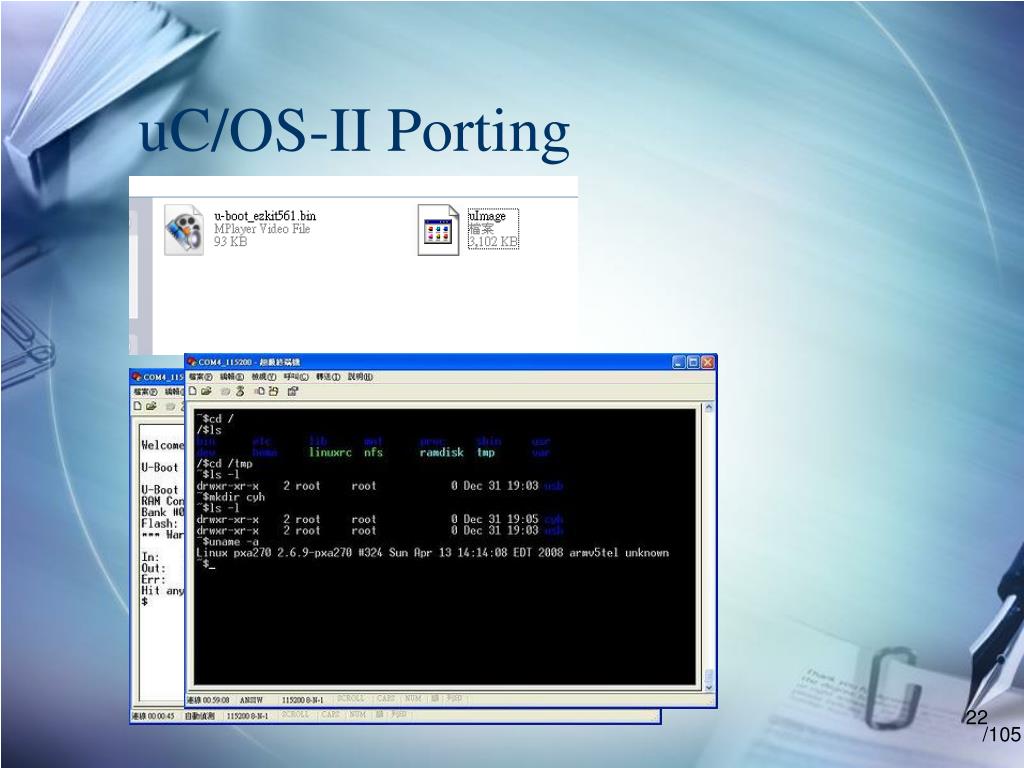
Task: Click the MPlayer Video File type text
Action: (262, 229)
